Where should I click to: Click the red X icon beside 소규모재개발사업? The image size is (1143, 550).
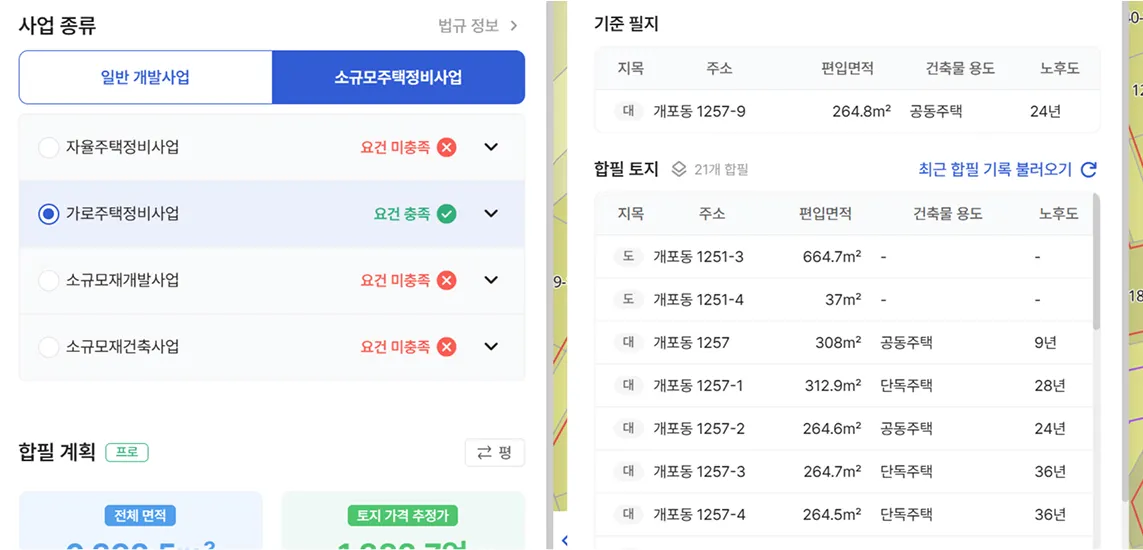point(447,280)
